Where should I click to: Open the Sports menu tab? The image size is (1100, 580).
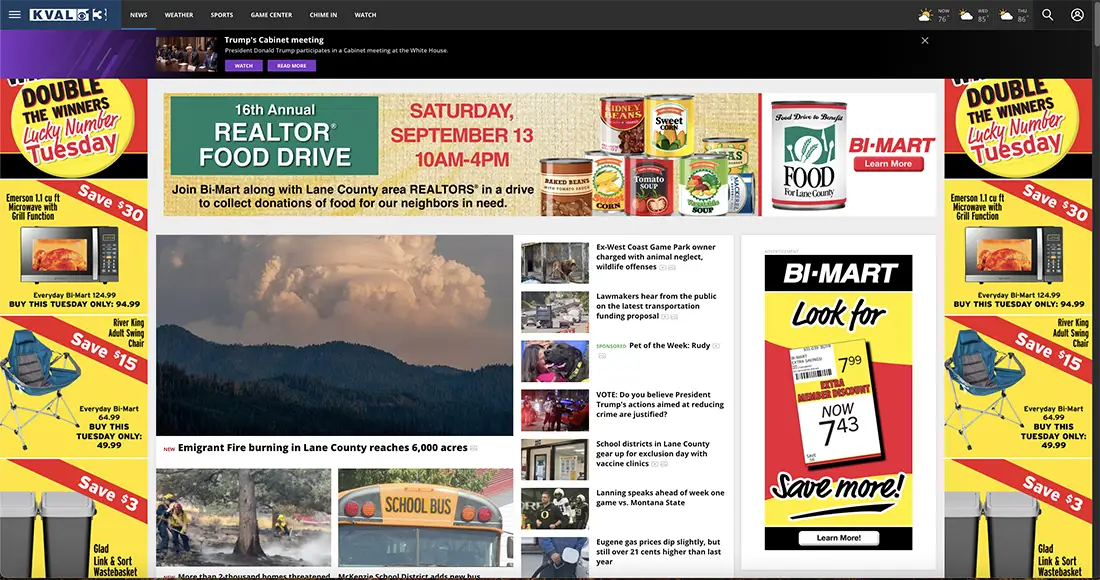coord(222,15)
